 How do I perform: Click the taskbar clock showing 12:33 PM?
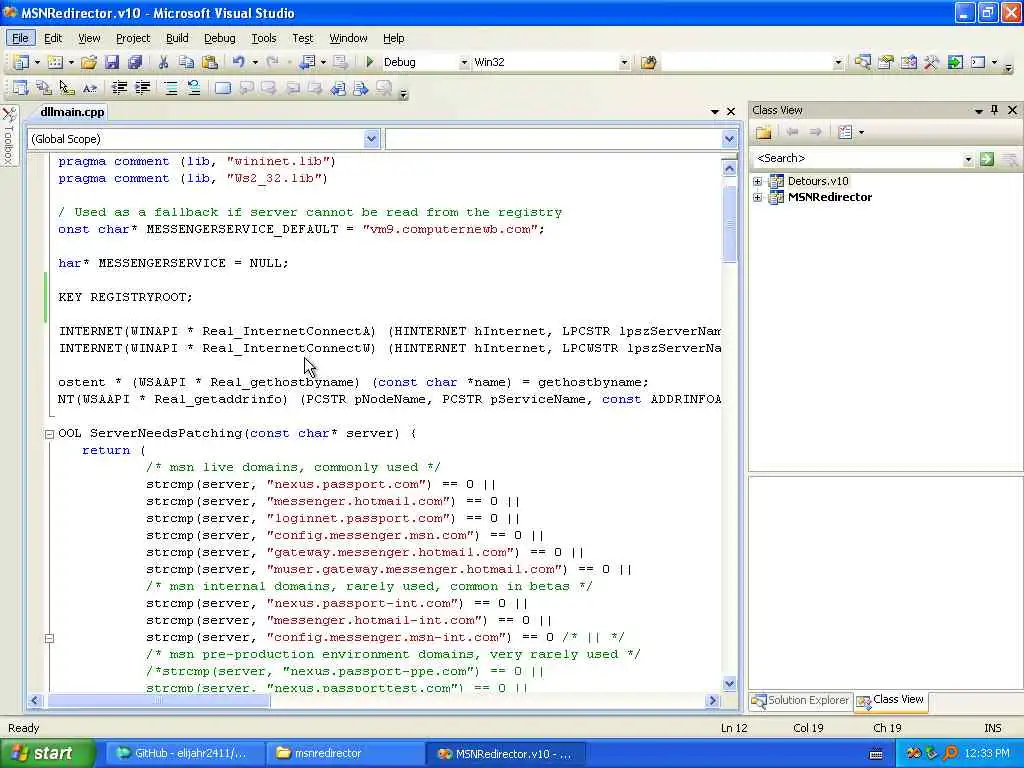pos(987,754)
